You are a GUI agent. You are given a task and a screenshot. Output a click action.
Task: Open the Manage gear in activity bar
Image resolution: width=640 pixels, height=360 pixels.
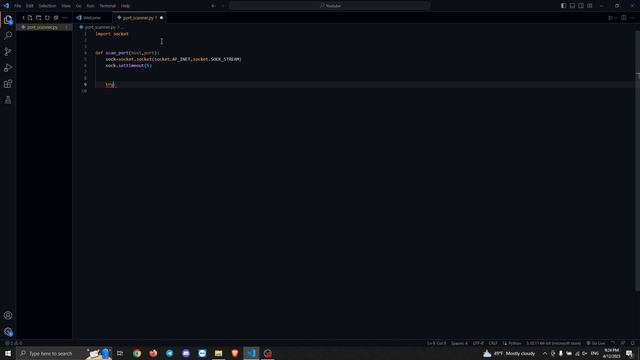[x=8, y=331]
